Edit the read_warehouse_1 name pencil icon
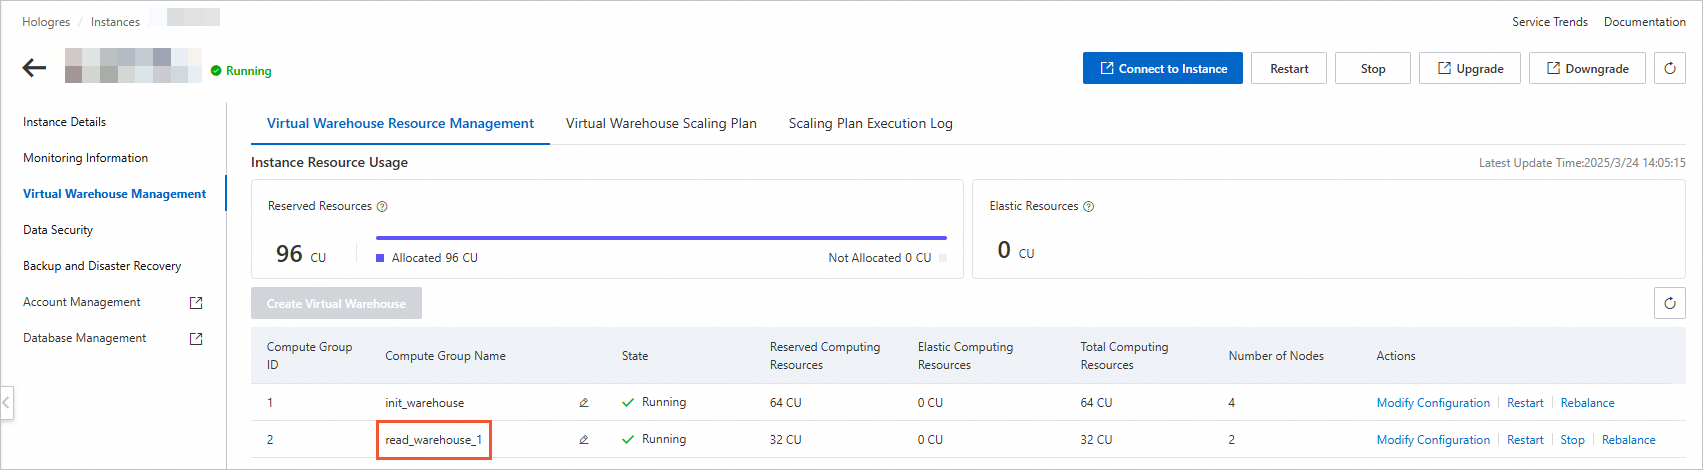The image size is (1703, 470). tap(584, 440)
